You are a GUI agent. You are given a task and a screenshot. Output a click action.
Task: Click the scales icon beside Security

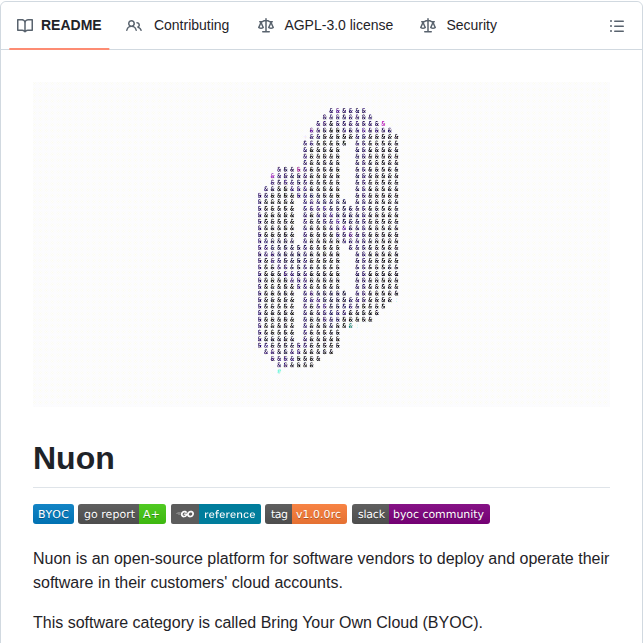pyautogui.click(x=428, y=25)
